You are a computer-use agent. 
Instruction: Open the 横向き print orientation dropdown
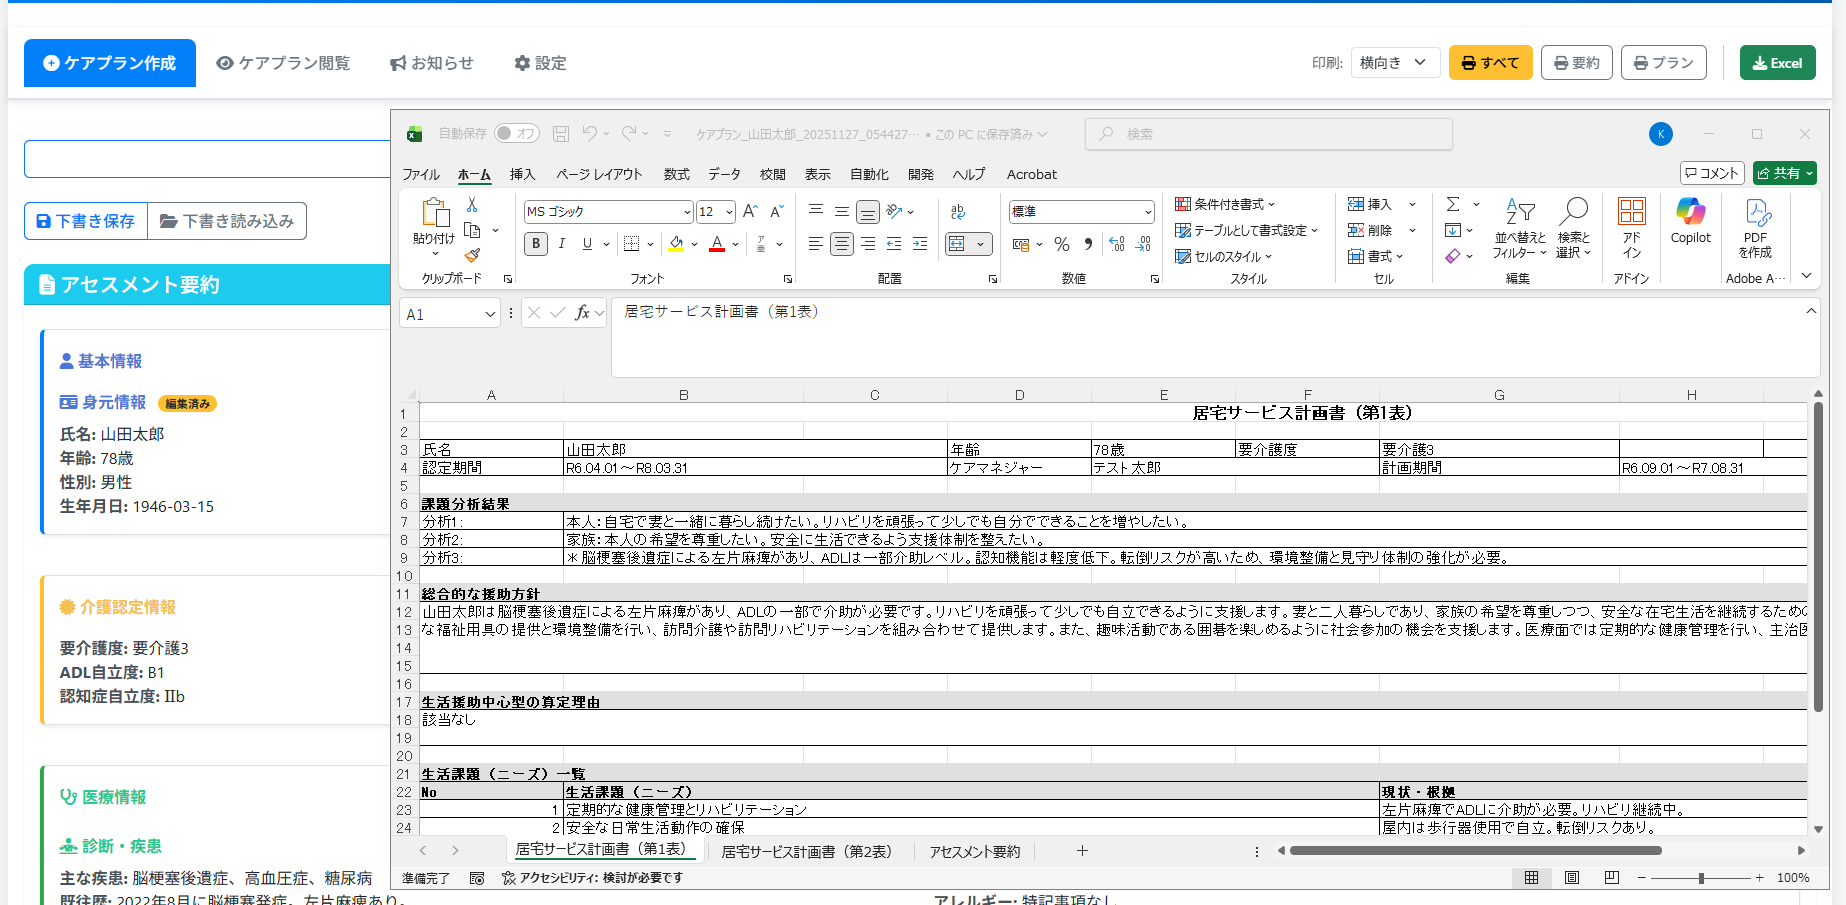1396,62
